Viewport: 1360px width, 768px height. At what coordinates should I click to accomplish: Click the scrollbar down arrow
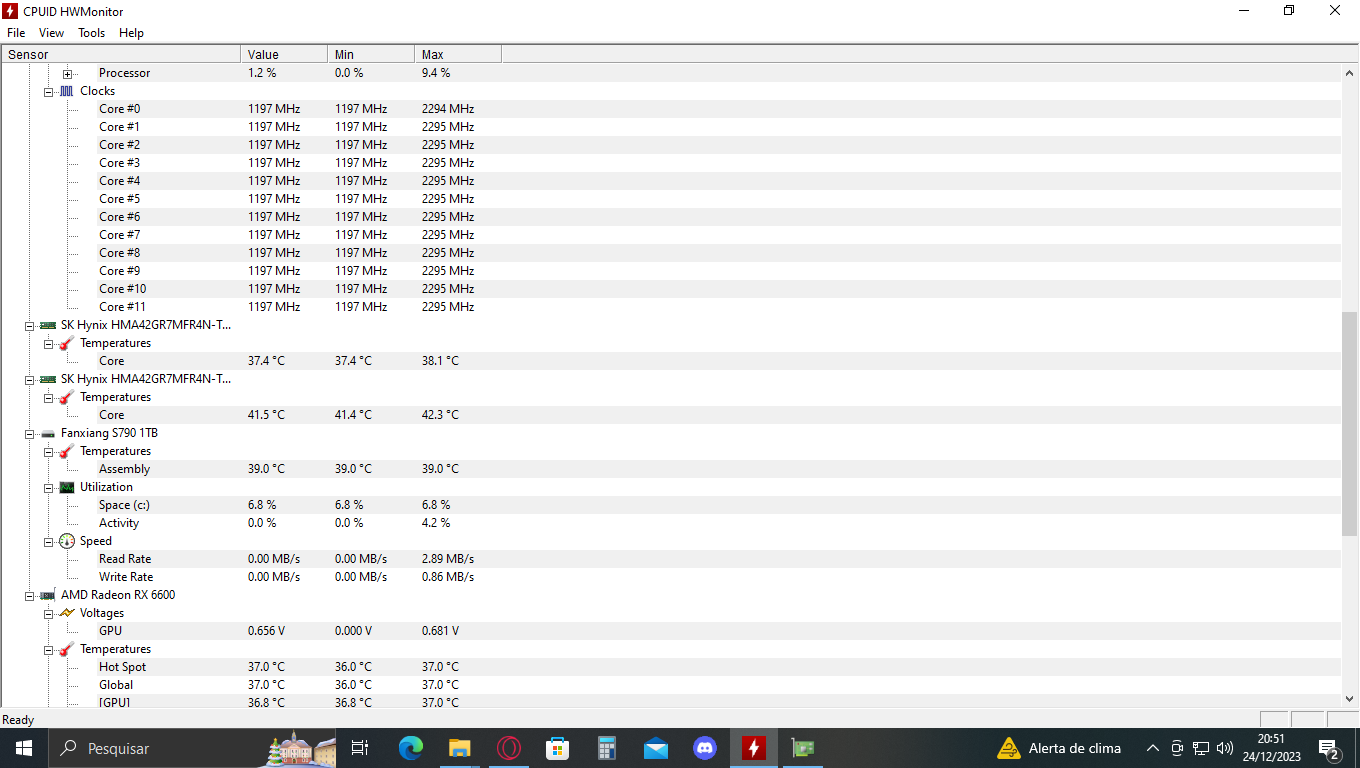tap(1350, 699)
